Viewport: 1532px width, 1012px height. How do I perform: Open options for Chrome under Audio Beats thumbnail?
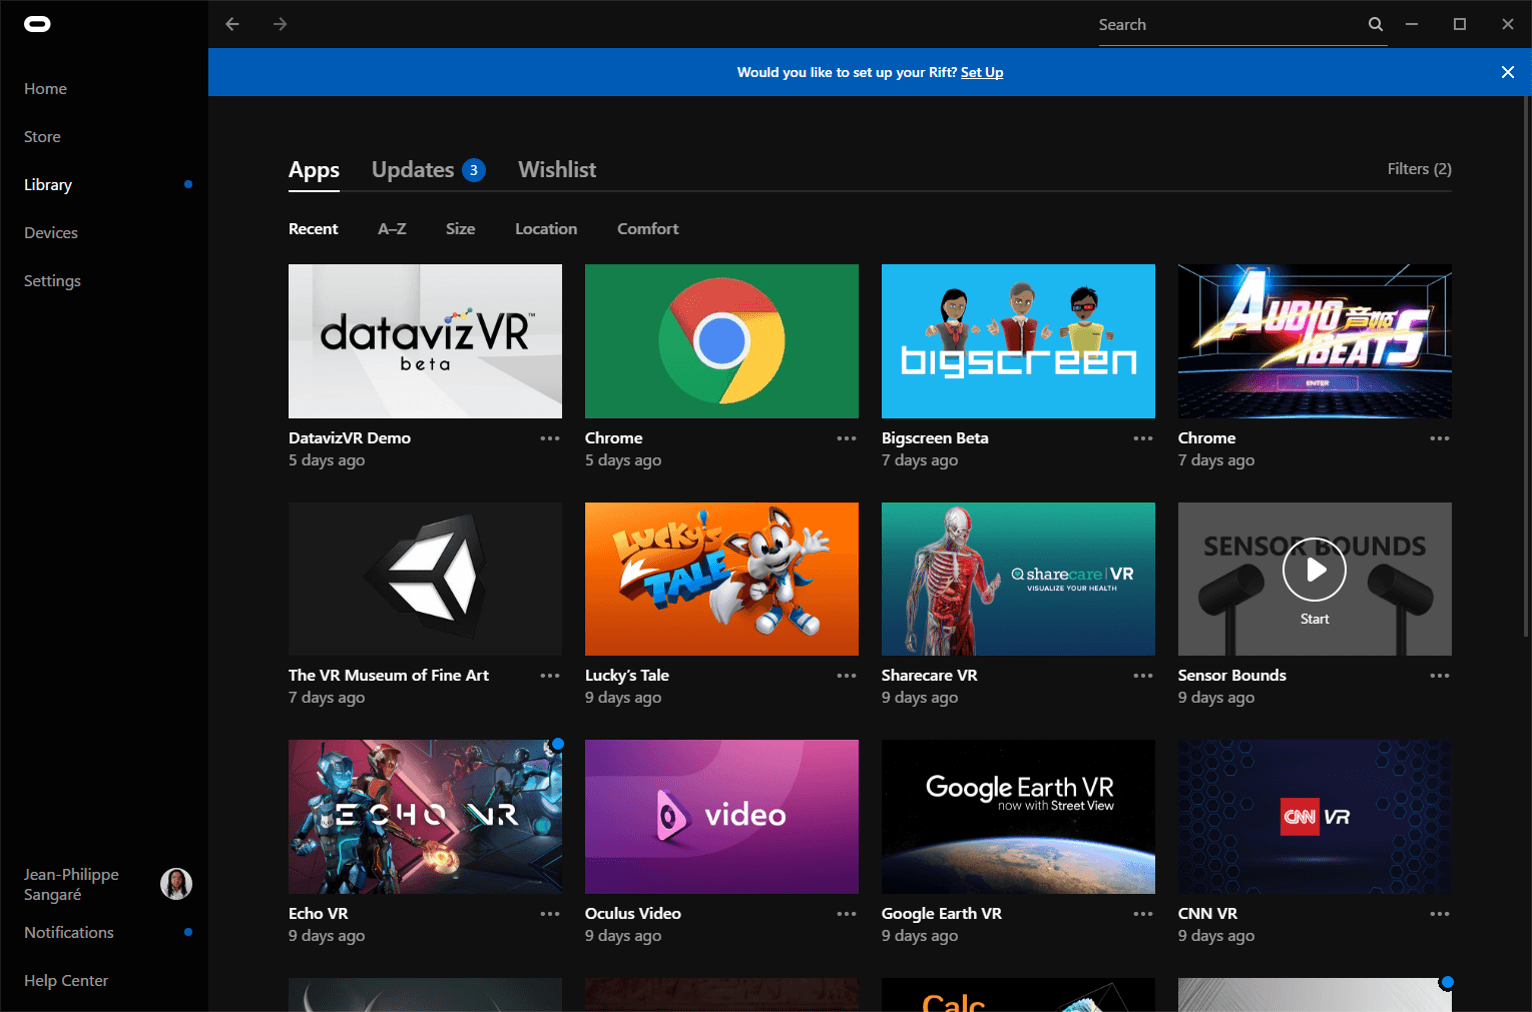click(1440, 438)
